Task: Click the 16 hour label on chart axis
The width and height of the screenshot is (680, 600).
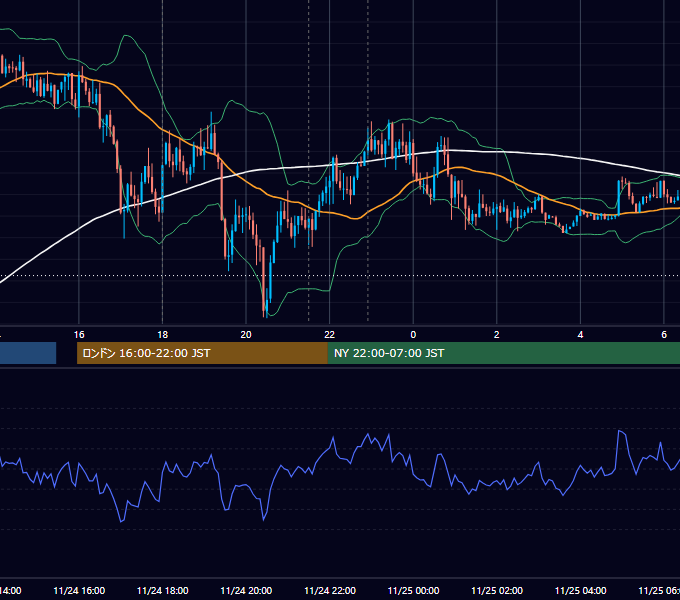Action: pos(79,335)
